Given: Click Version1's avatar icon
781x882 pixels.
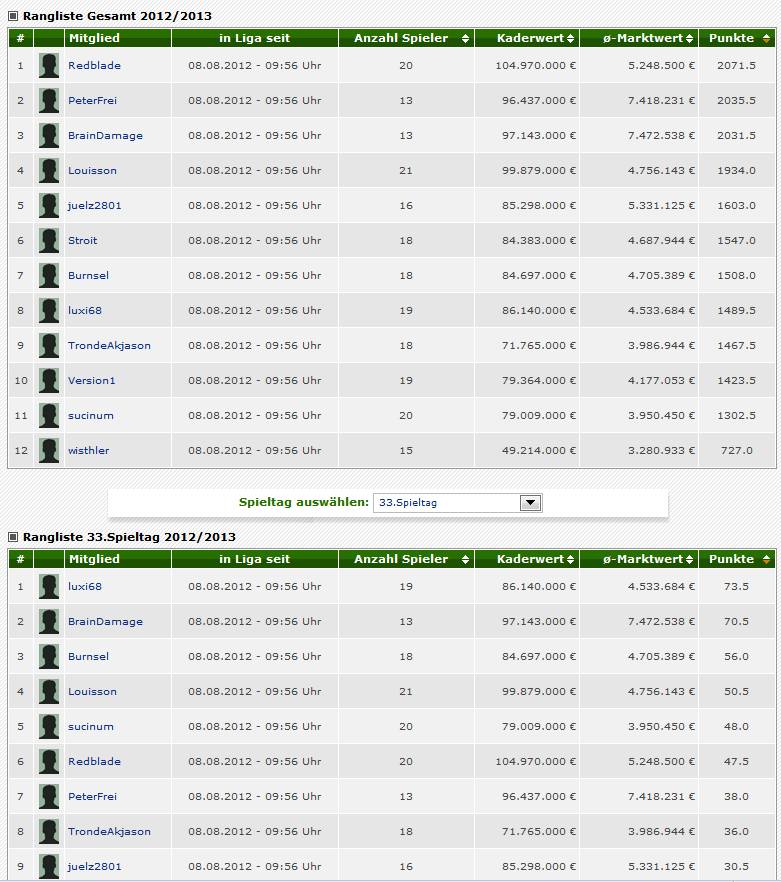Looking at the screenshot, I should click(x=49, y=381).
